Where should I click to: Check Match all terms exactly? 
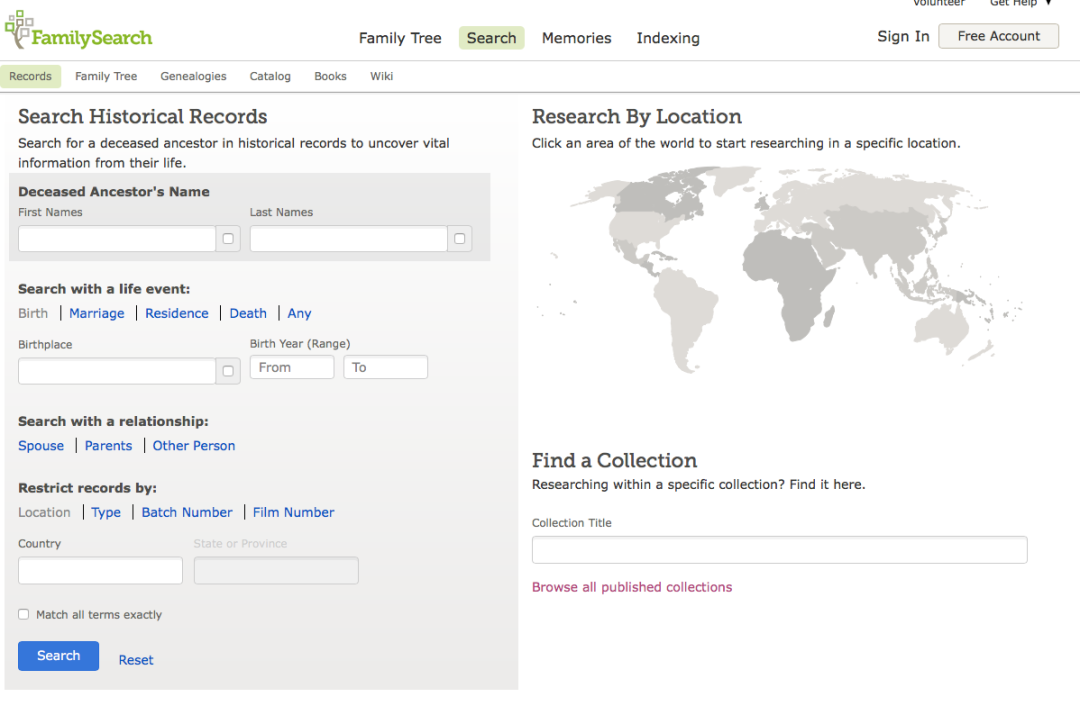pos(24,615)
